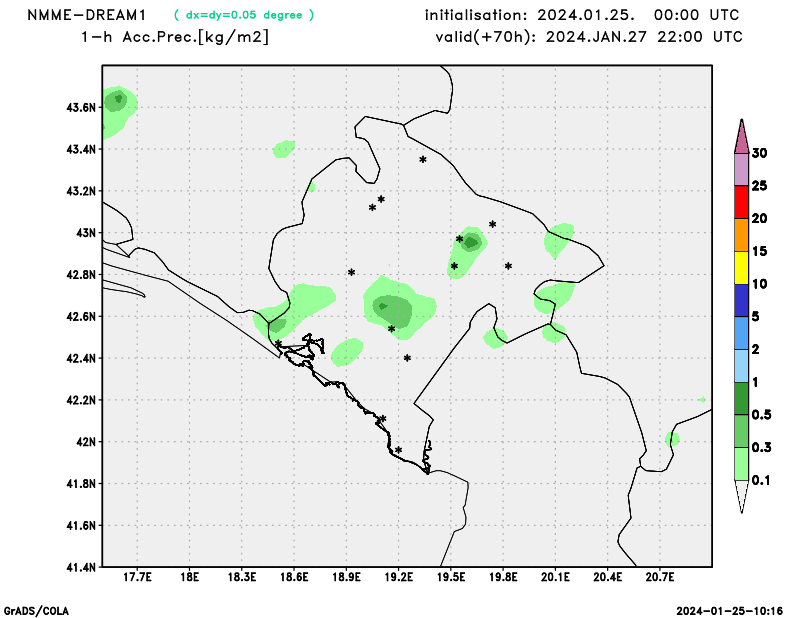Click the '19.2E' longitude label

point(398,577)
